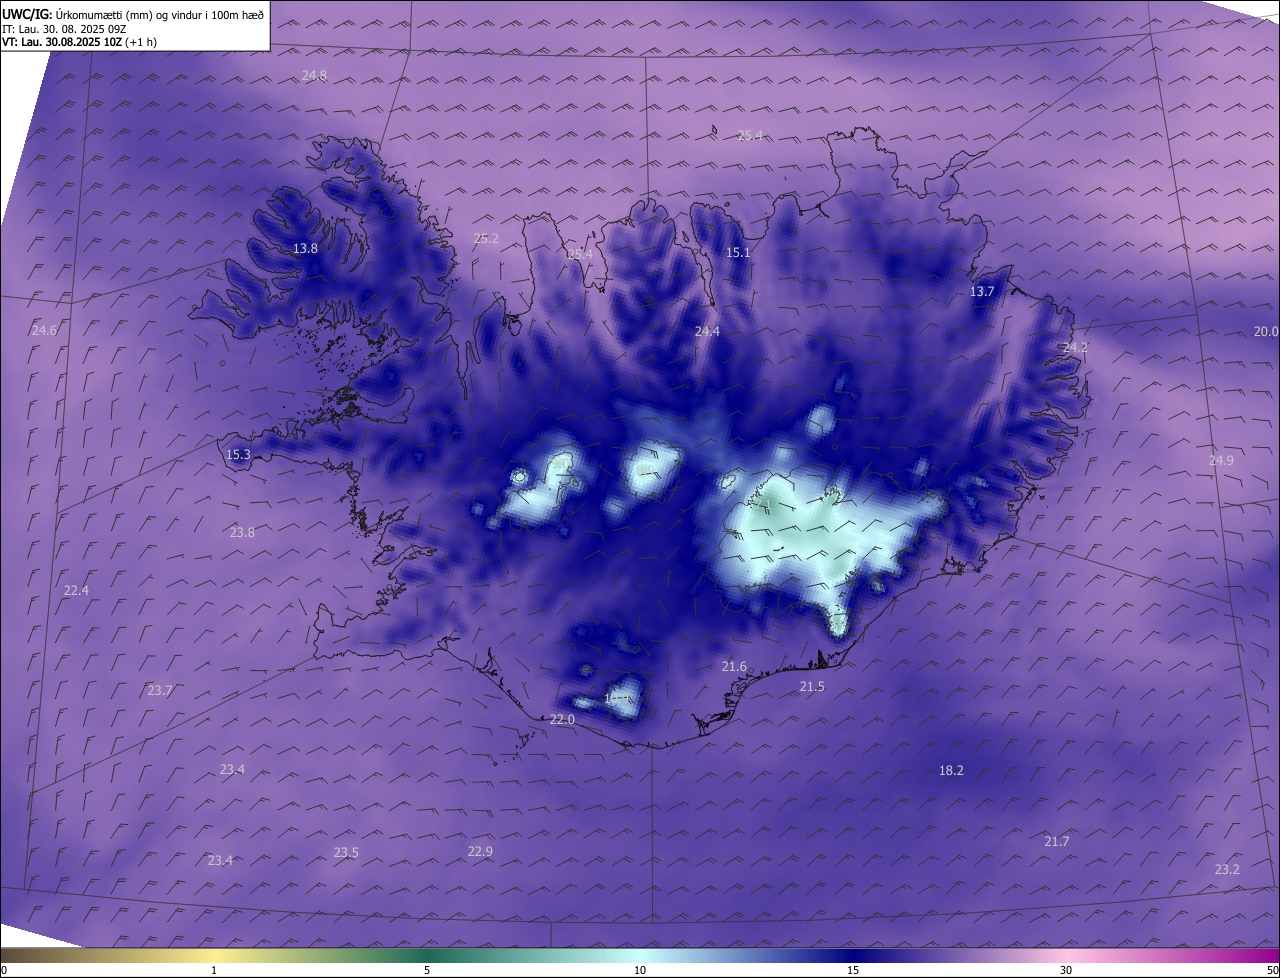Click the 22.9 value label

point(480,852)
